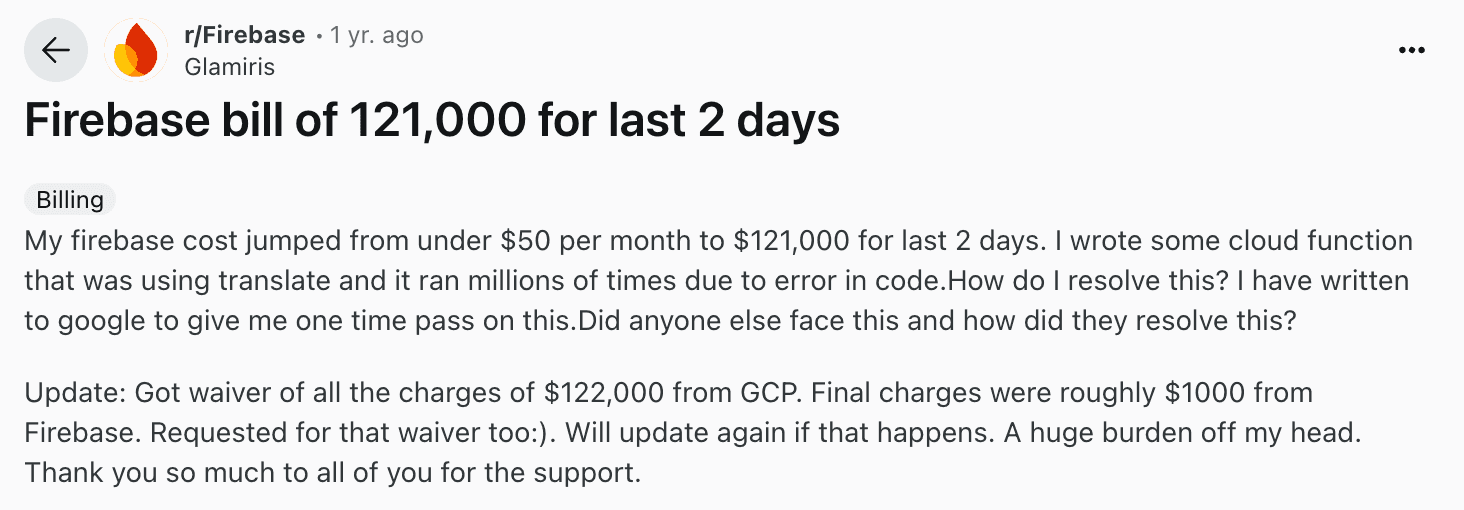Click the '1 yr. ago' timestamp
Screen dimensions: 1464x510
(376, 35)
